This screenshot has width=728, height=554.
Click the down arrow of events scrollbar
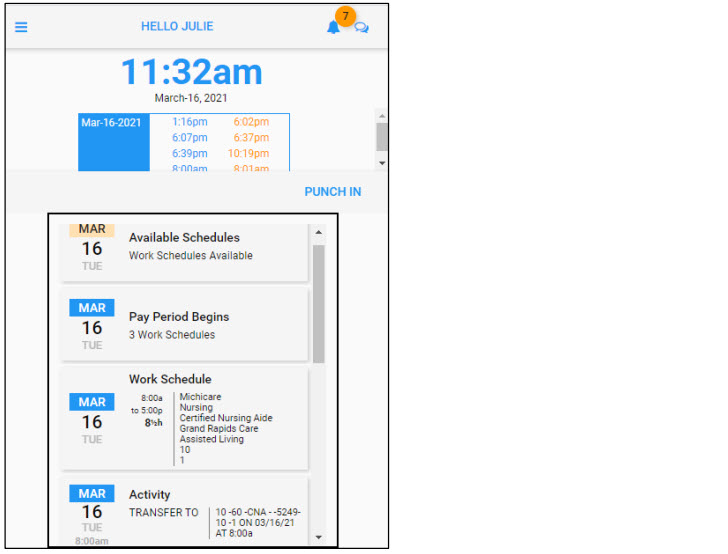point(319,537)
